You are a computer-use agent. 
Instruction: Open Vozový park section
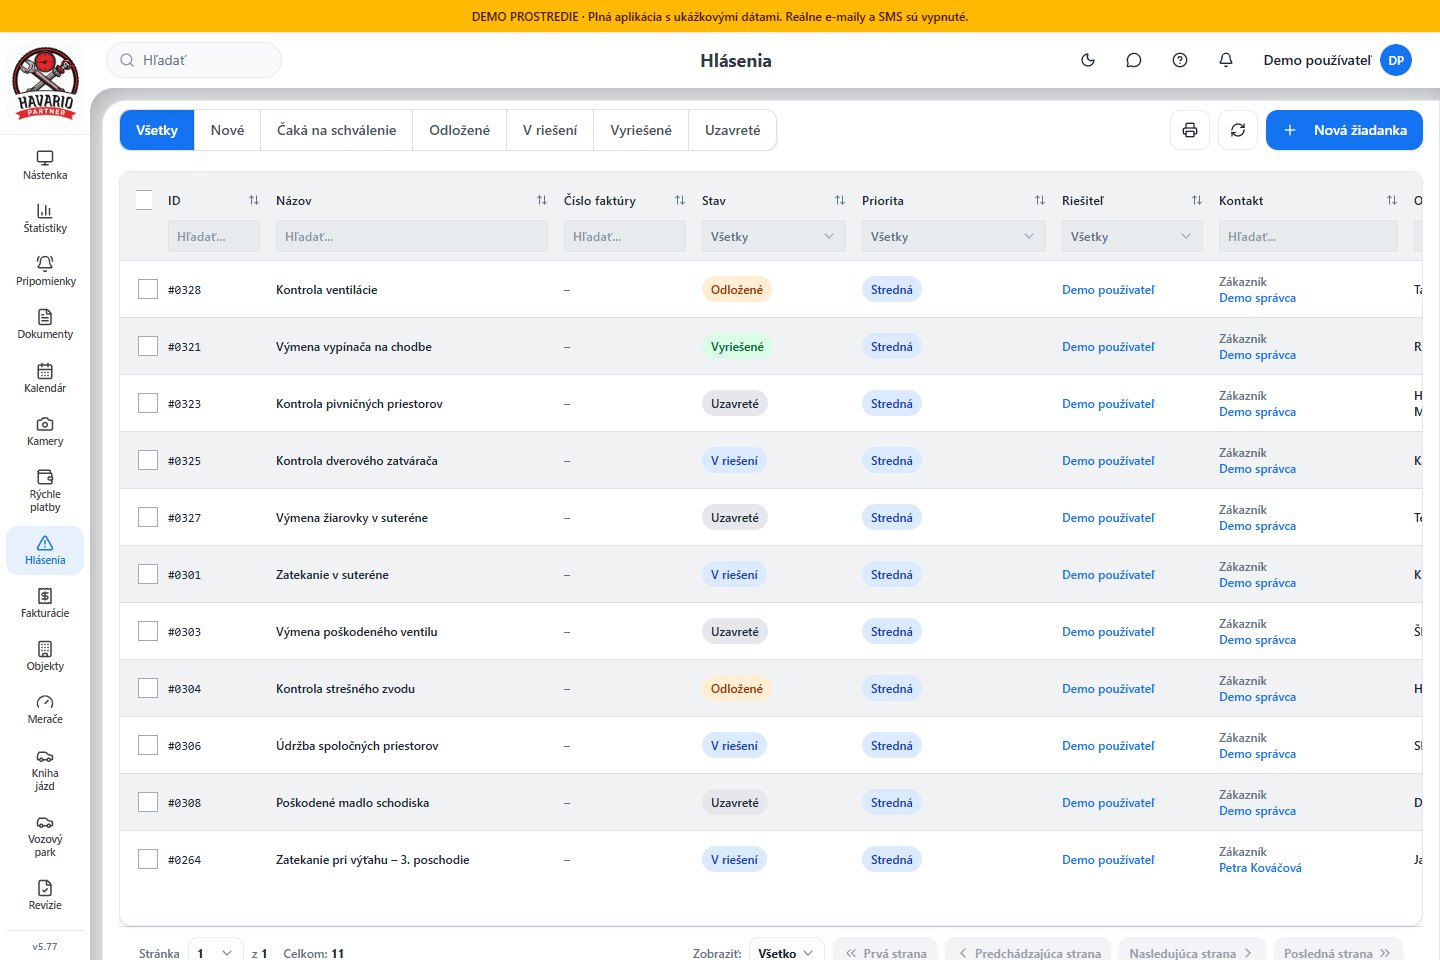pos(45,836)
